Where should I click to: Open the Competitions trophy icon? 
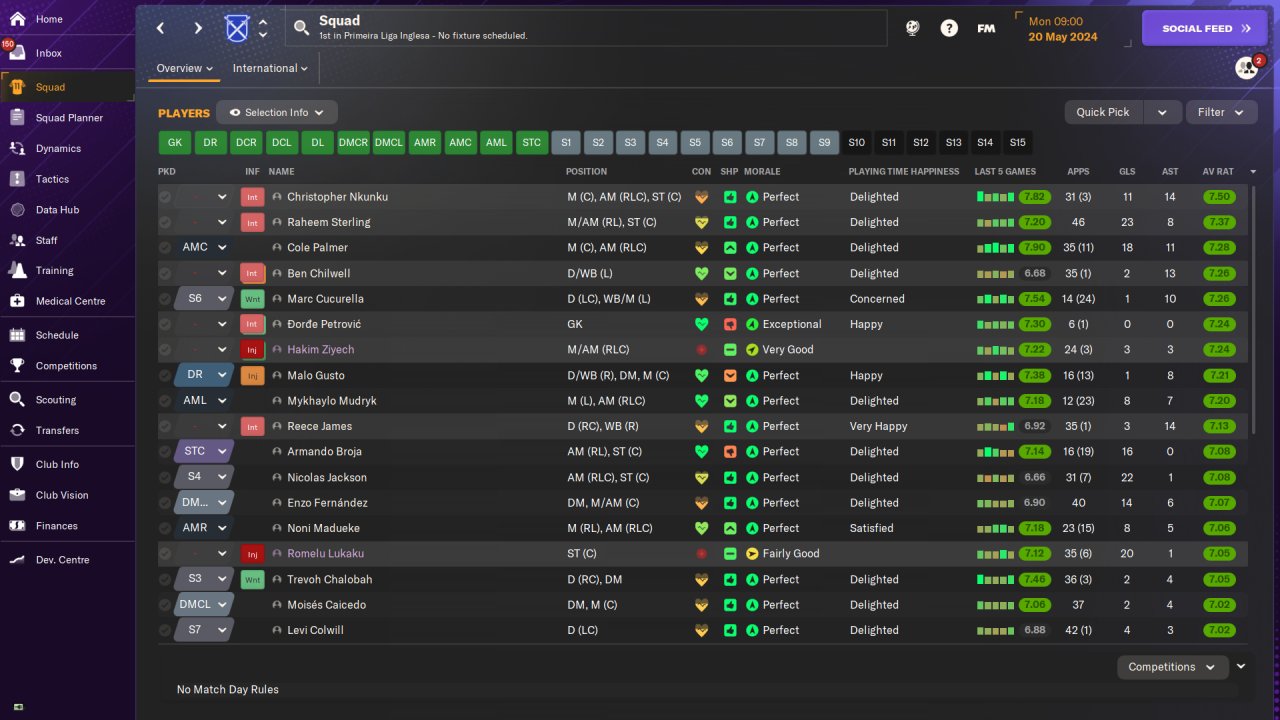coord(17,366)
